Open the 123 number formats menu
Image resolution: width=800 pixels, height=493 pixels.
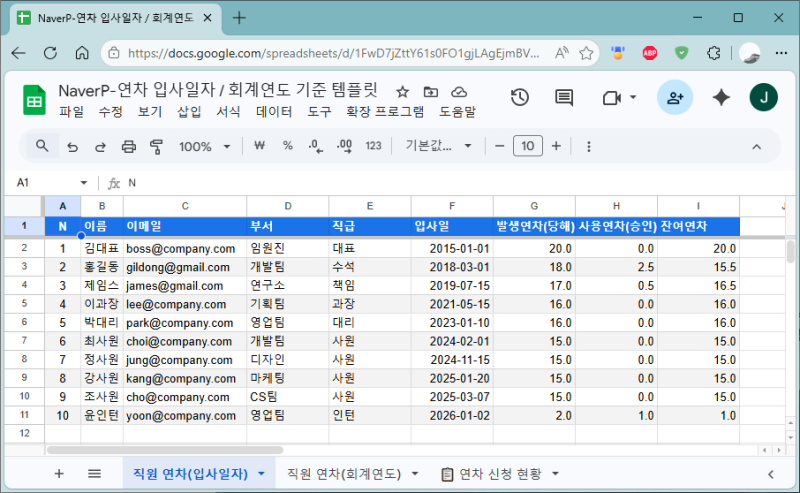pos(373,146)
